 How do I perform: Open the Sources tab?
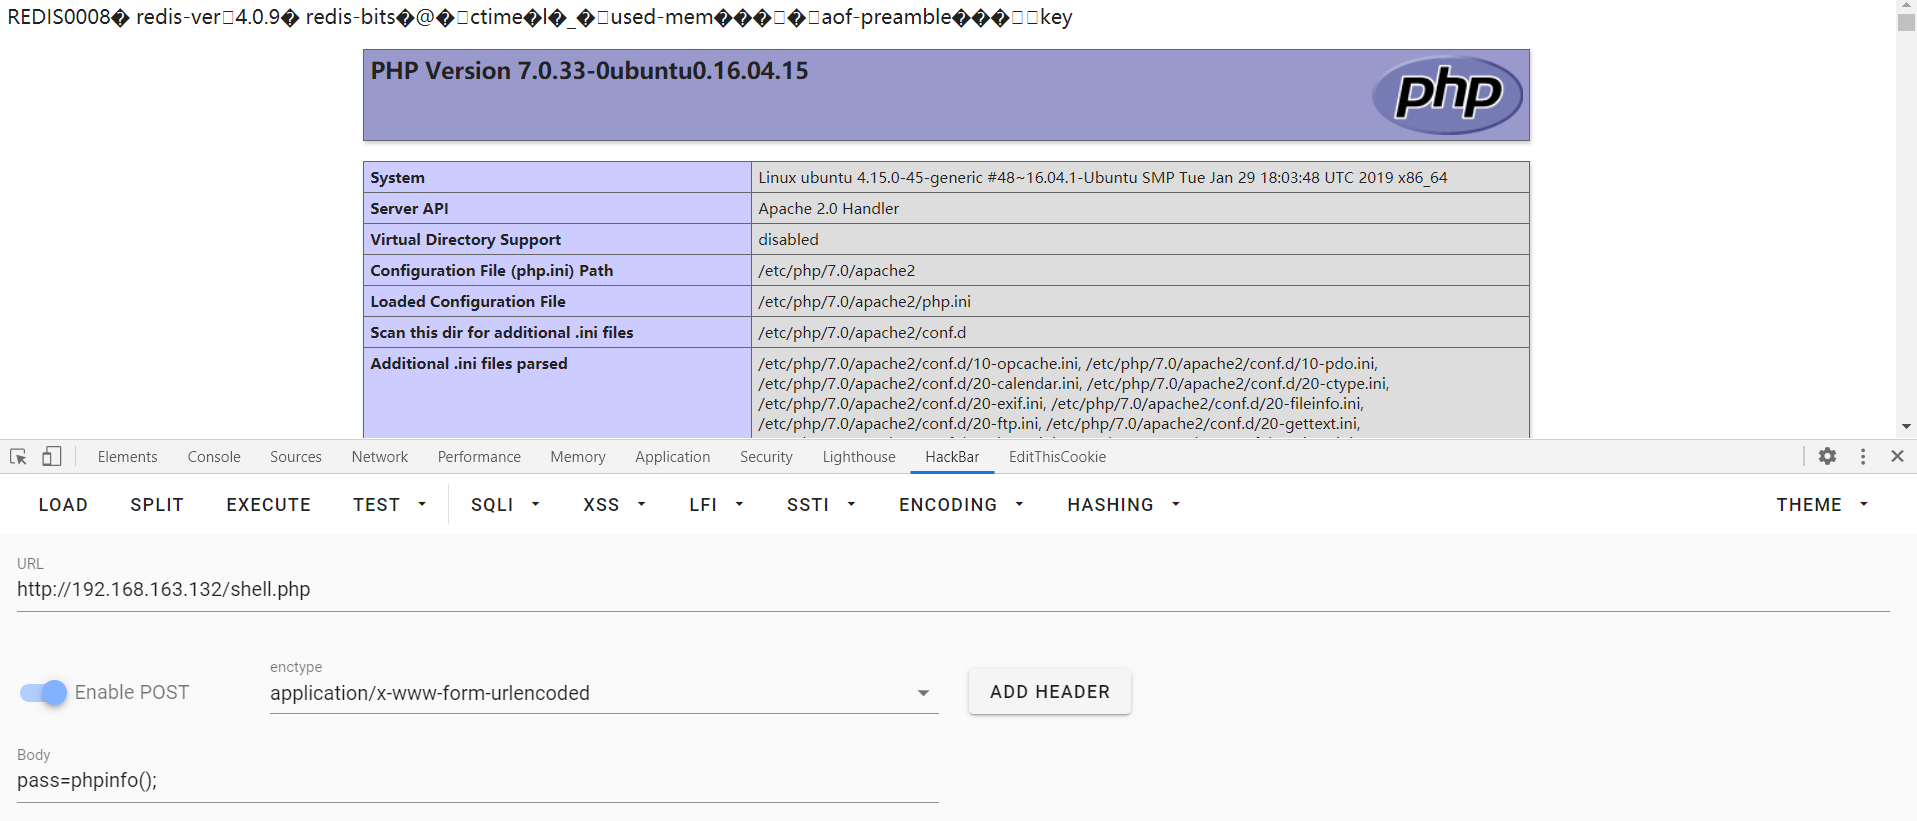tap(296, 457)
